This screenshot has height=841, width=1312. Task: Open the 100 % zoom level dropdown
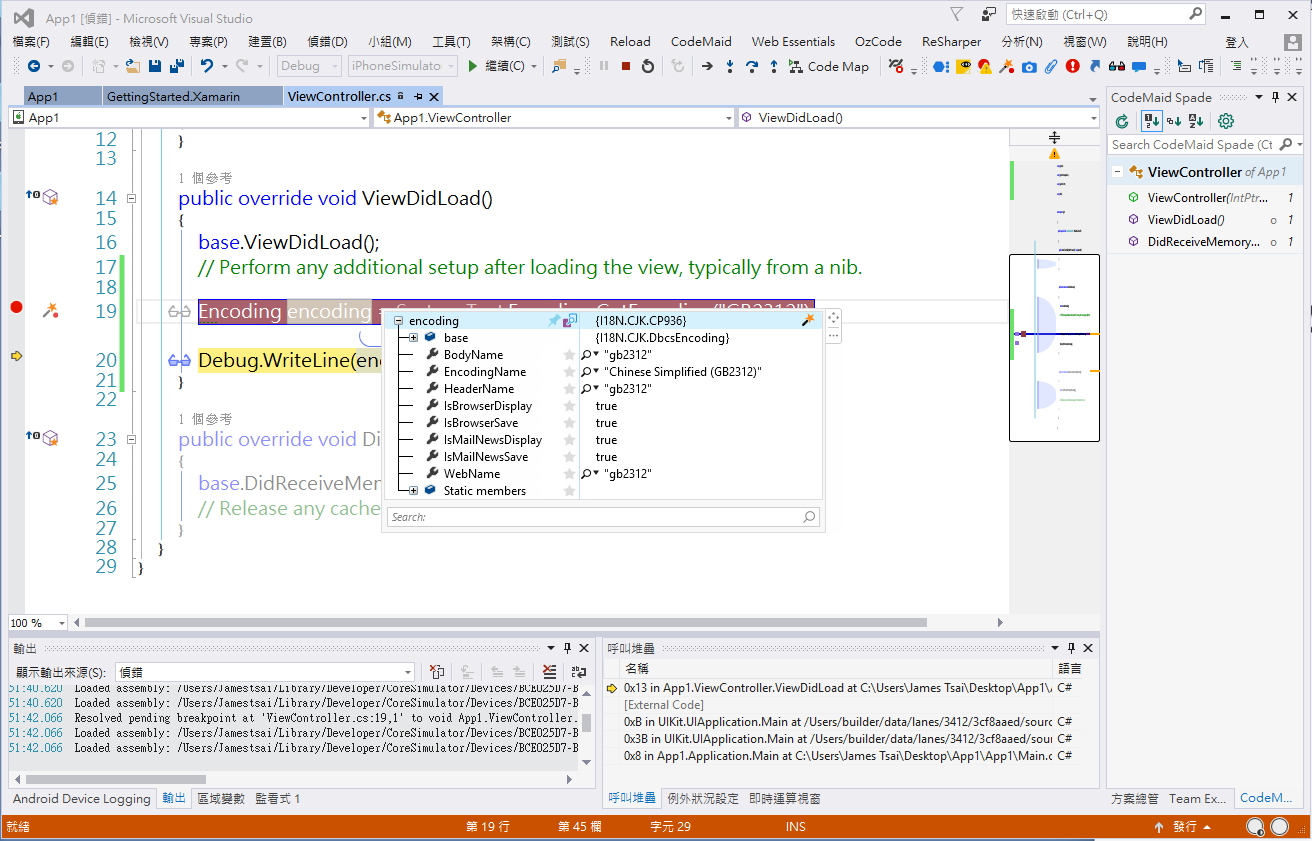point(37,622)
